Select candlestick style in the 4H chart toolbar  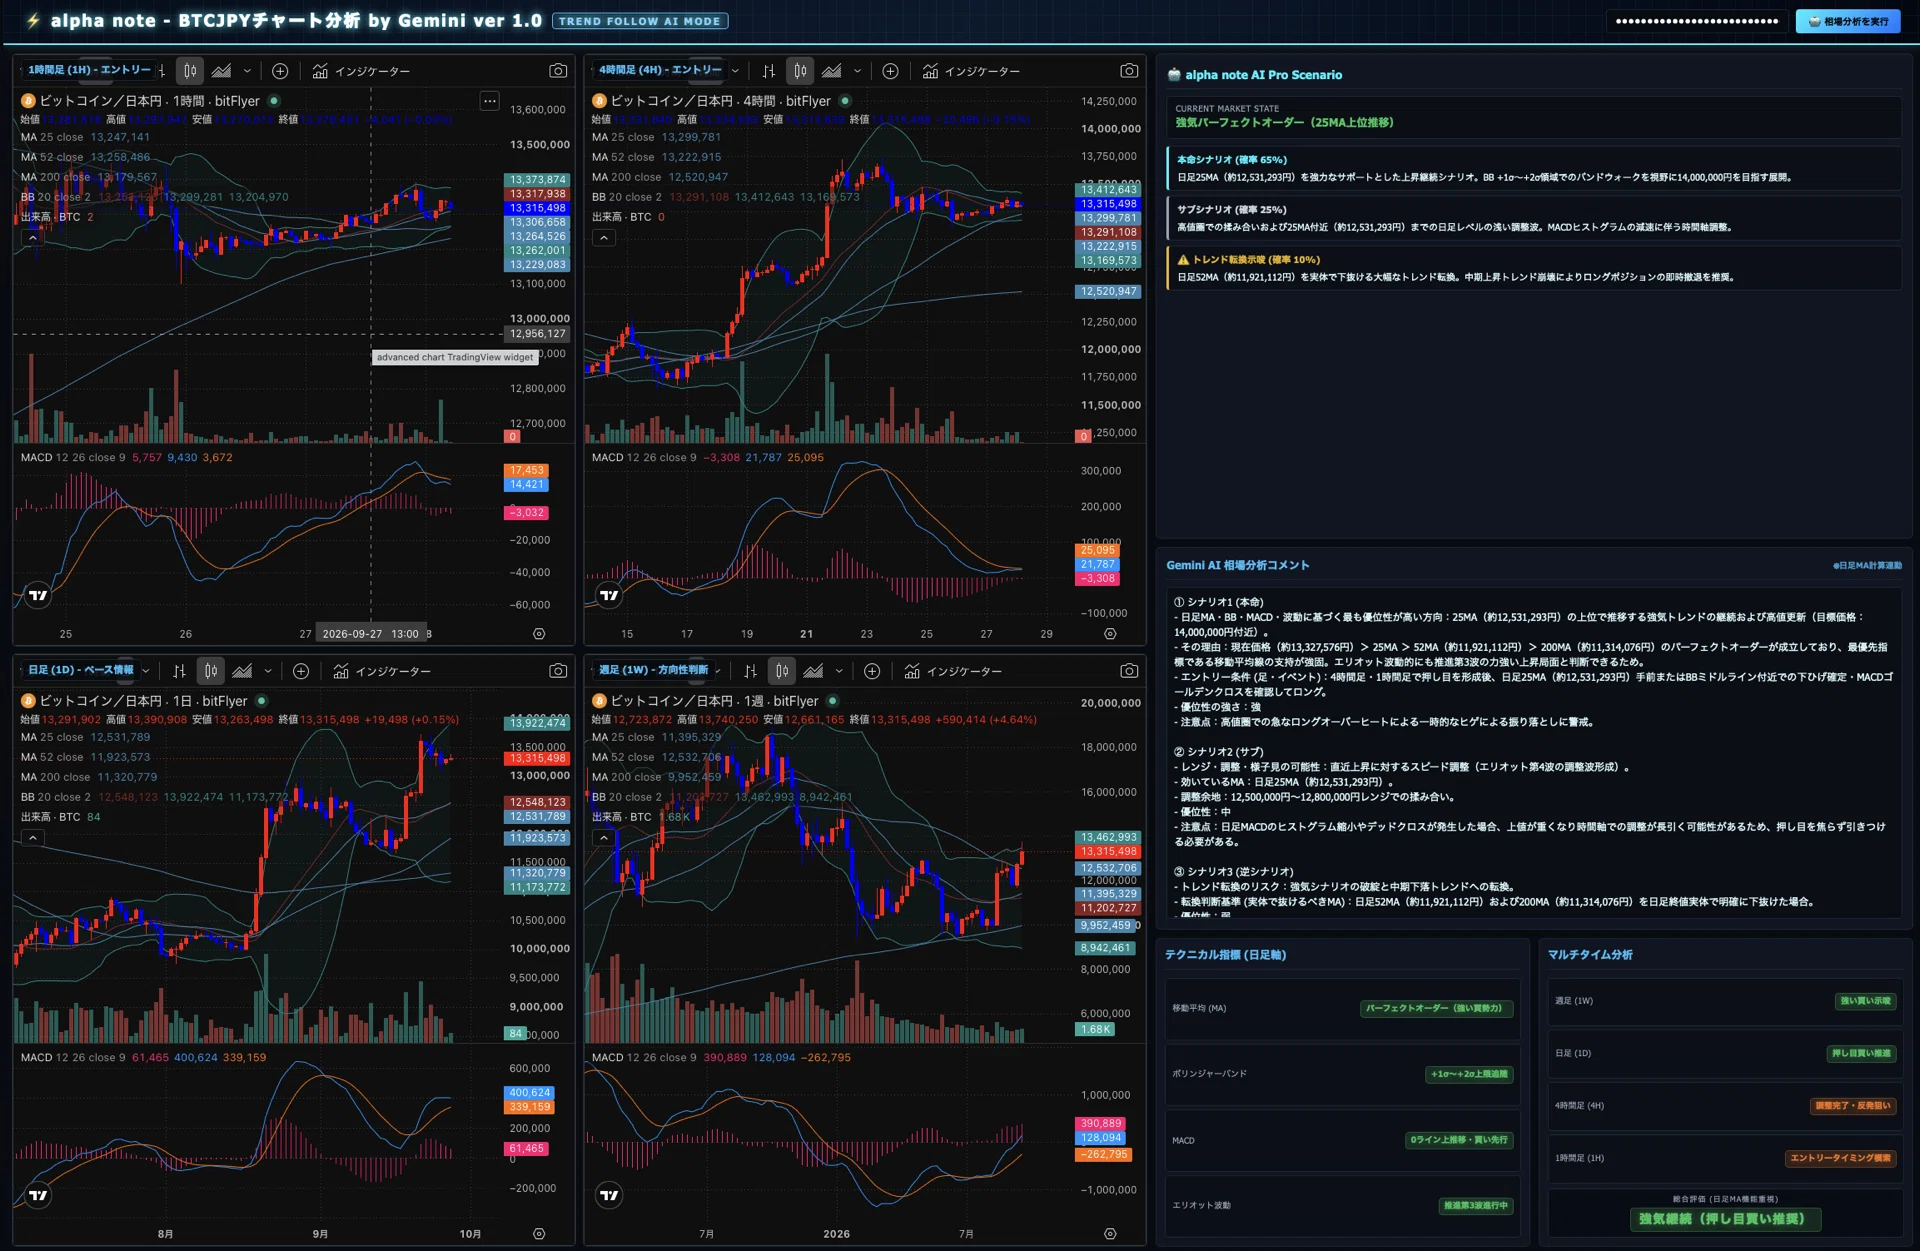pos(800,71)
